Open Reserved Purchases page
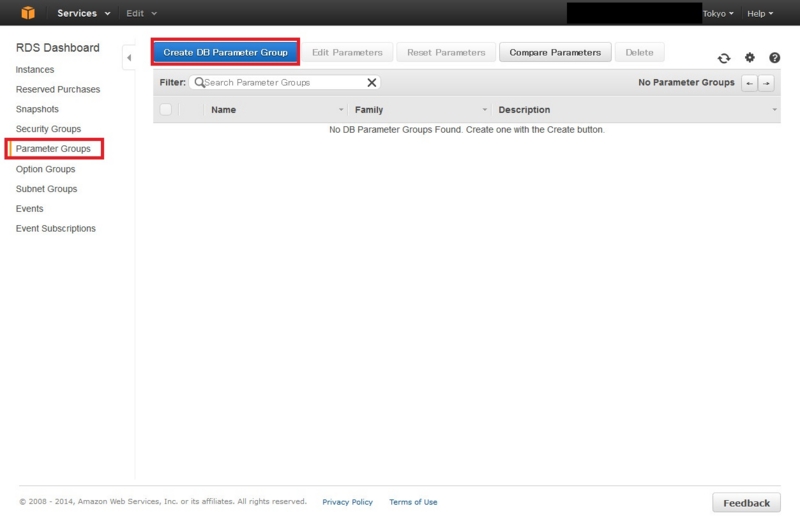This screenshot has width=800, height=518. 58,89
